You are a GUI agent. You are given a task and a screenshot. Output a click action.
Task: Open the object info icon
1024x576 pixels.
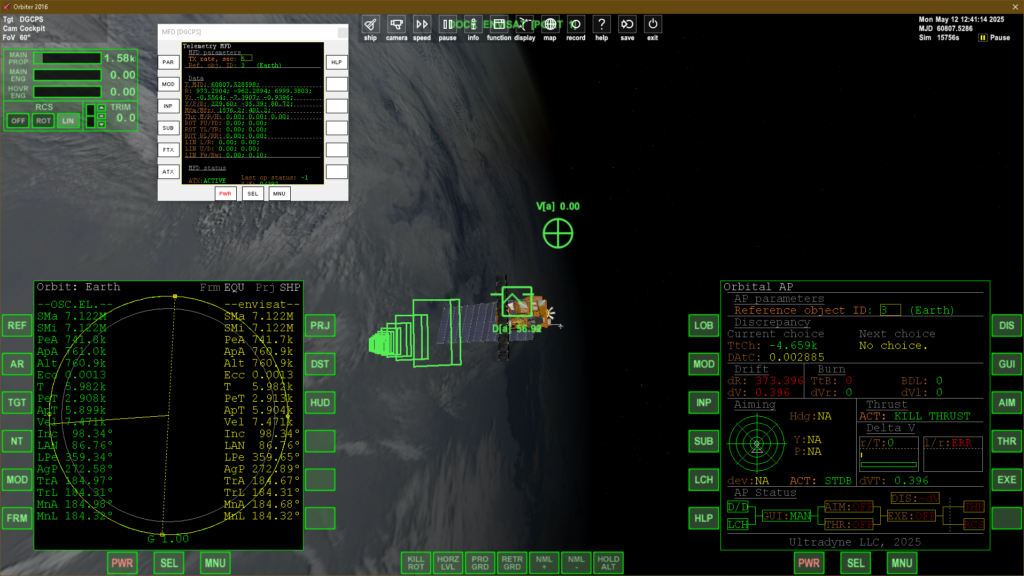[473, 25]
